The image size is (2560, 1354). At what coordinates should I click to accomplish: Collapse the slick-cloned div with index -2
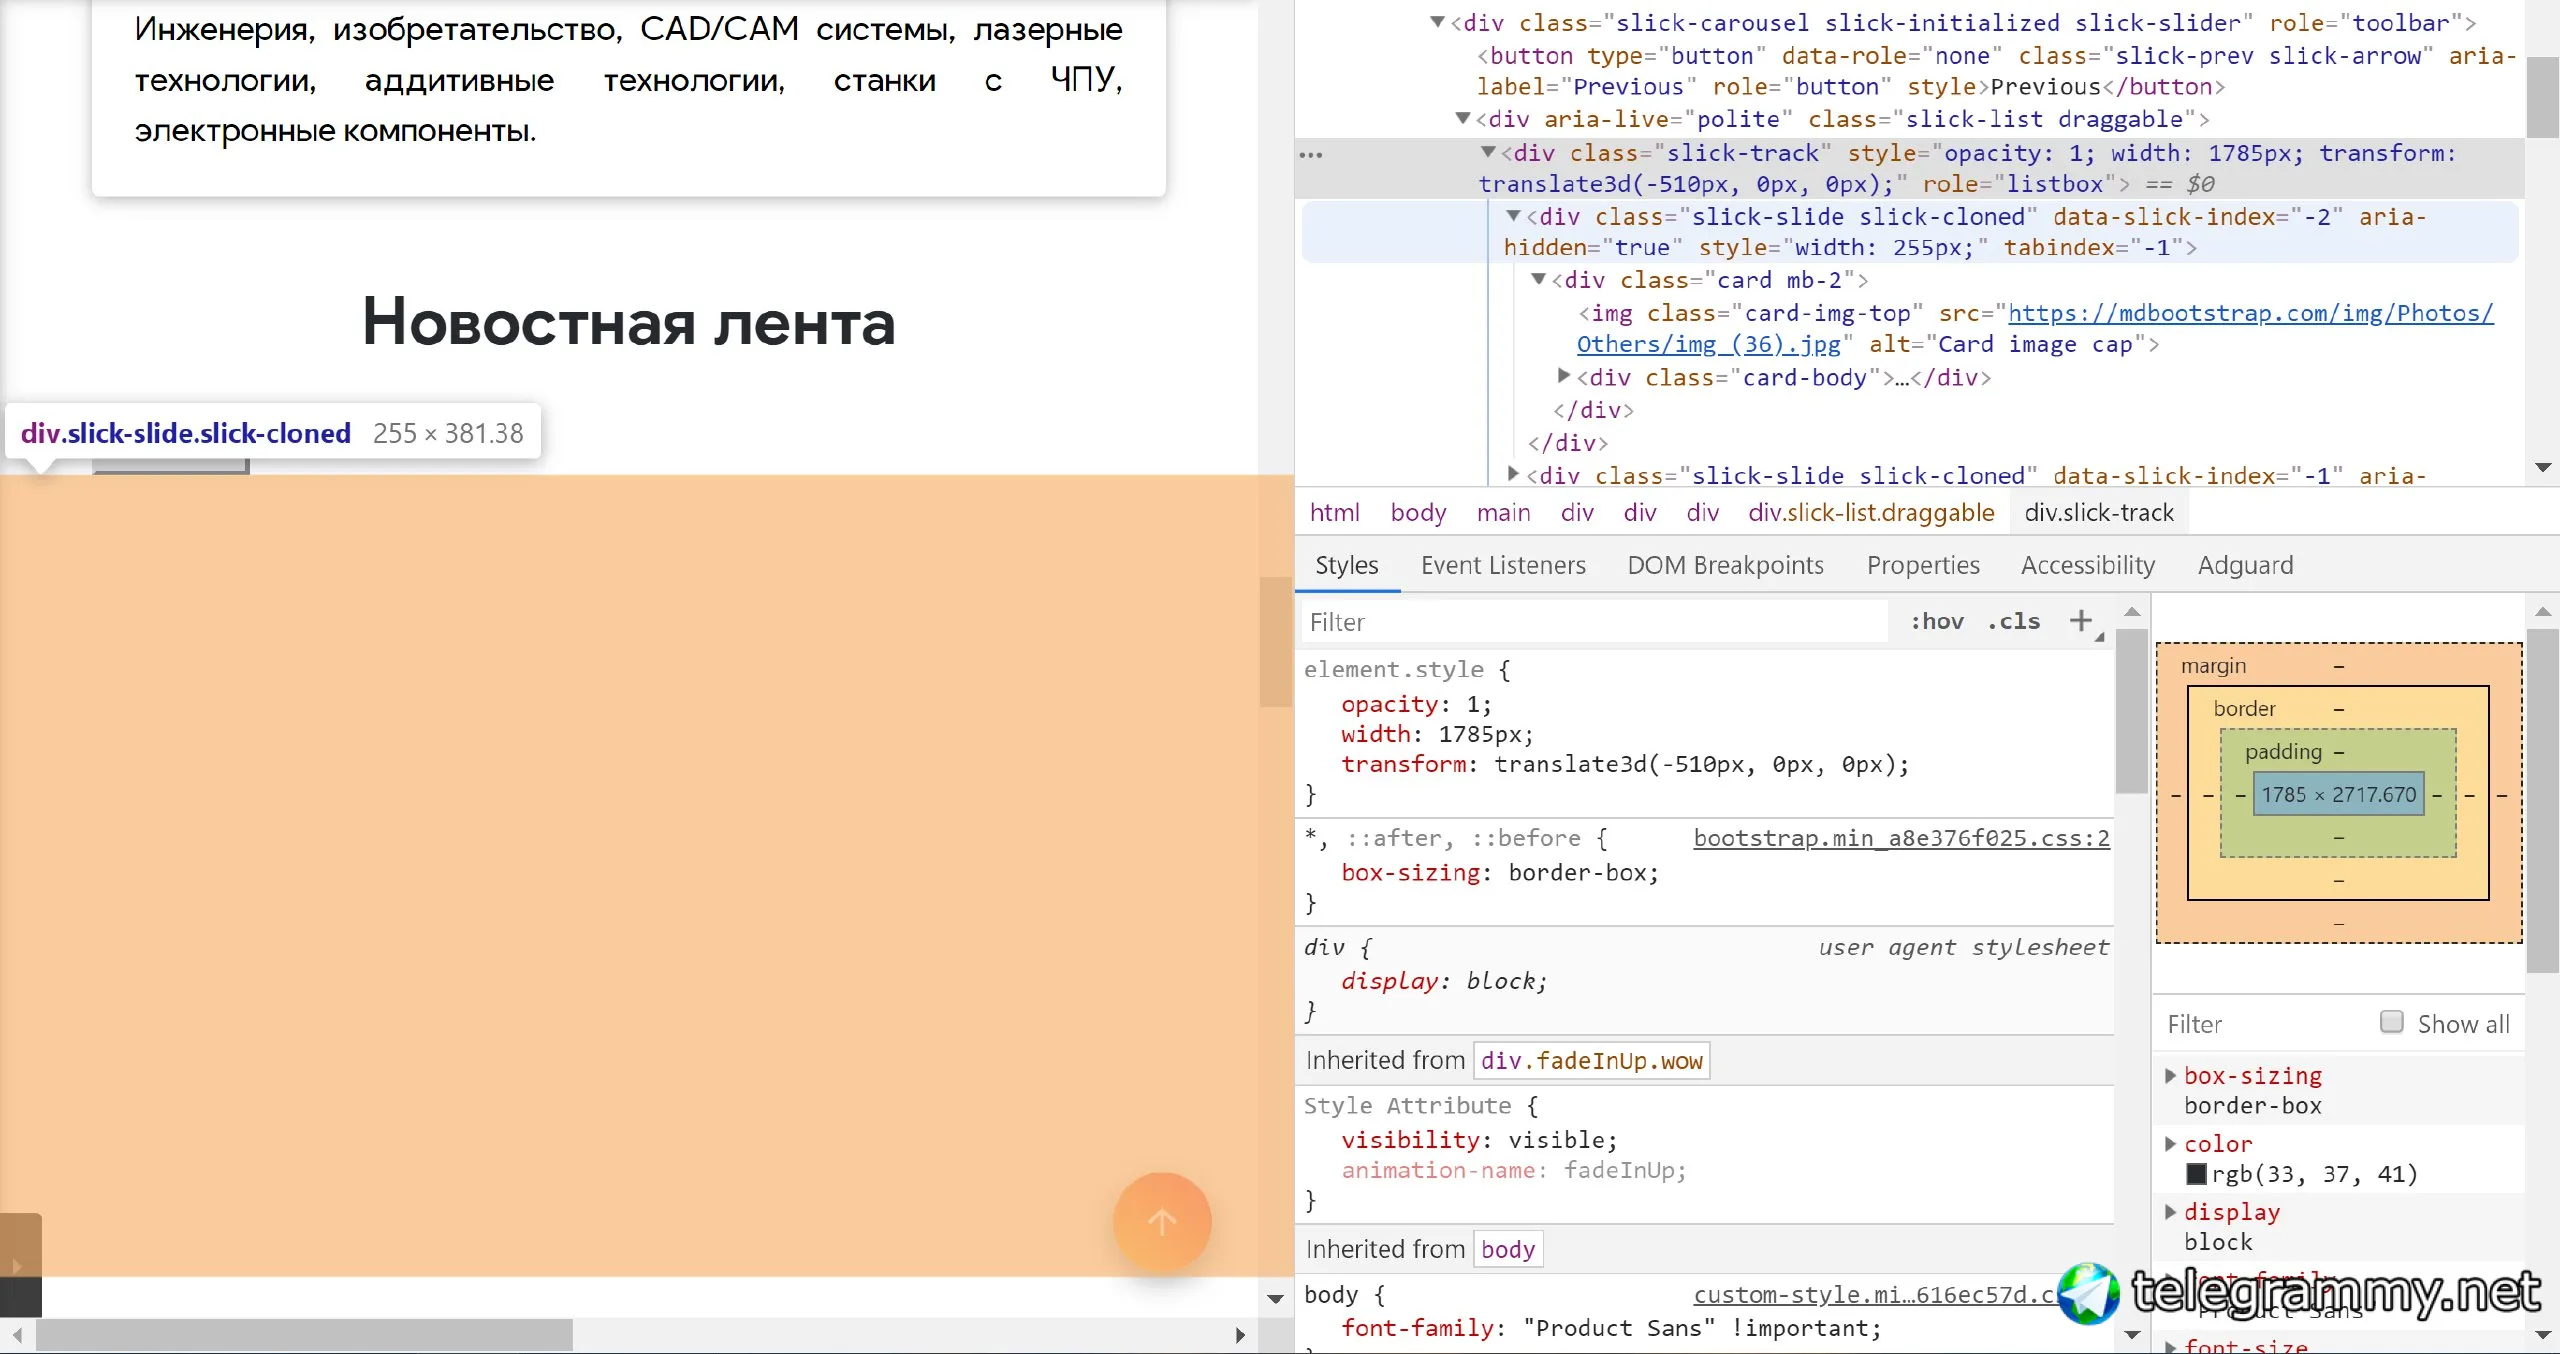1514,216
